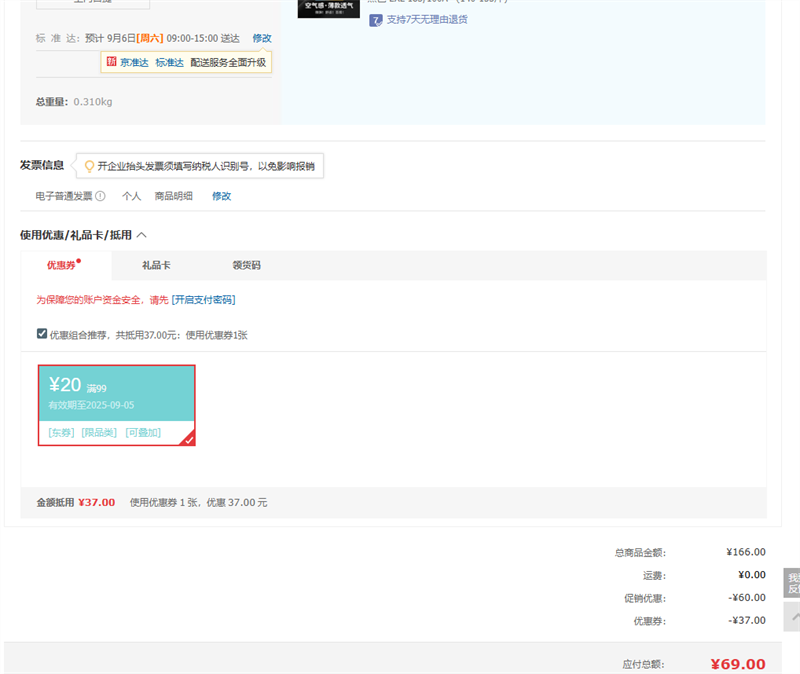Collapse the 使用优惠/礼品卡/抵用 section

pyautogui.click(x=141, y=235)
